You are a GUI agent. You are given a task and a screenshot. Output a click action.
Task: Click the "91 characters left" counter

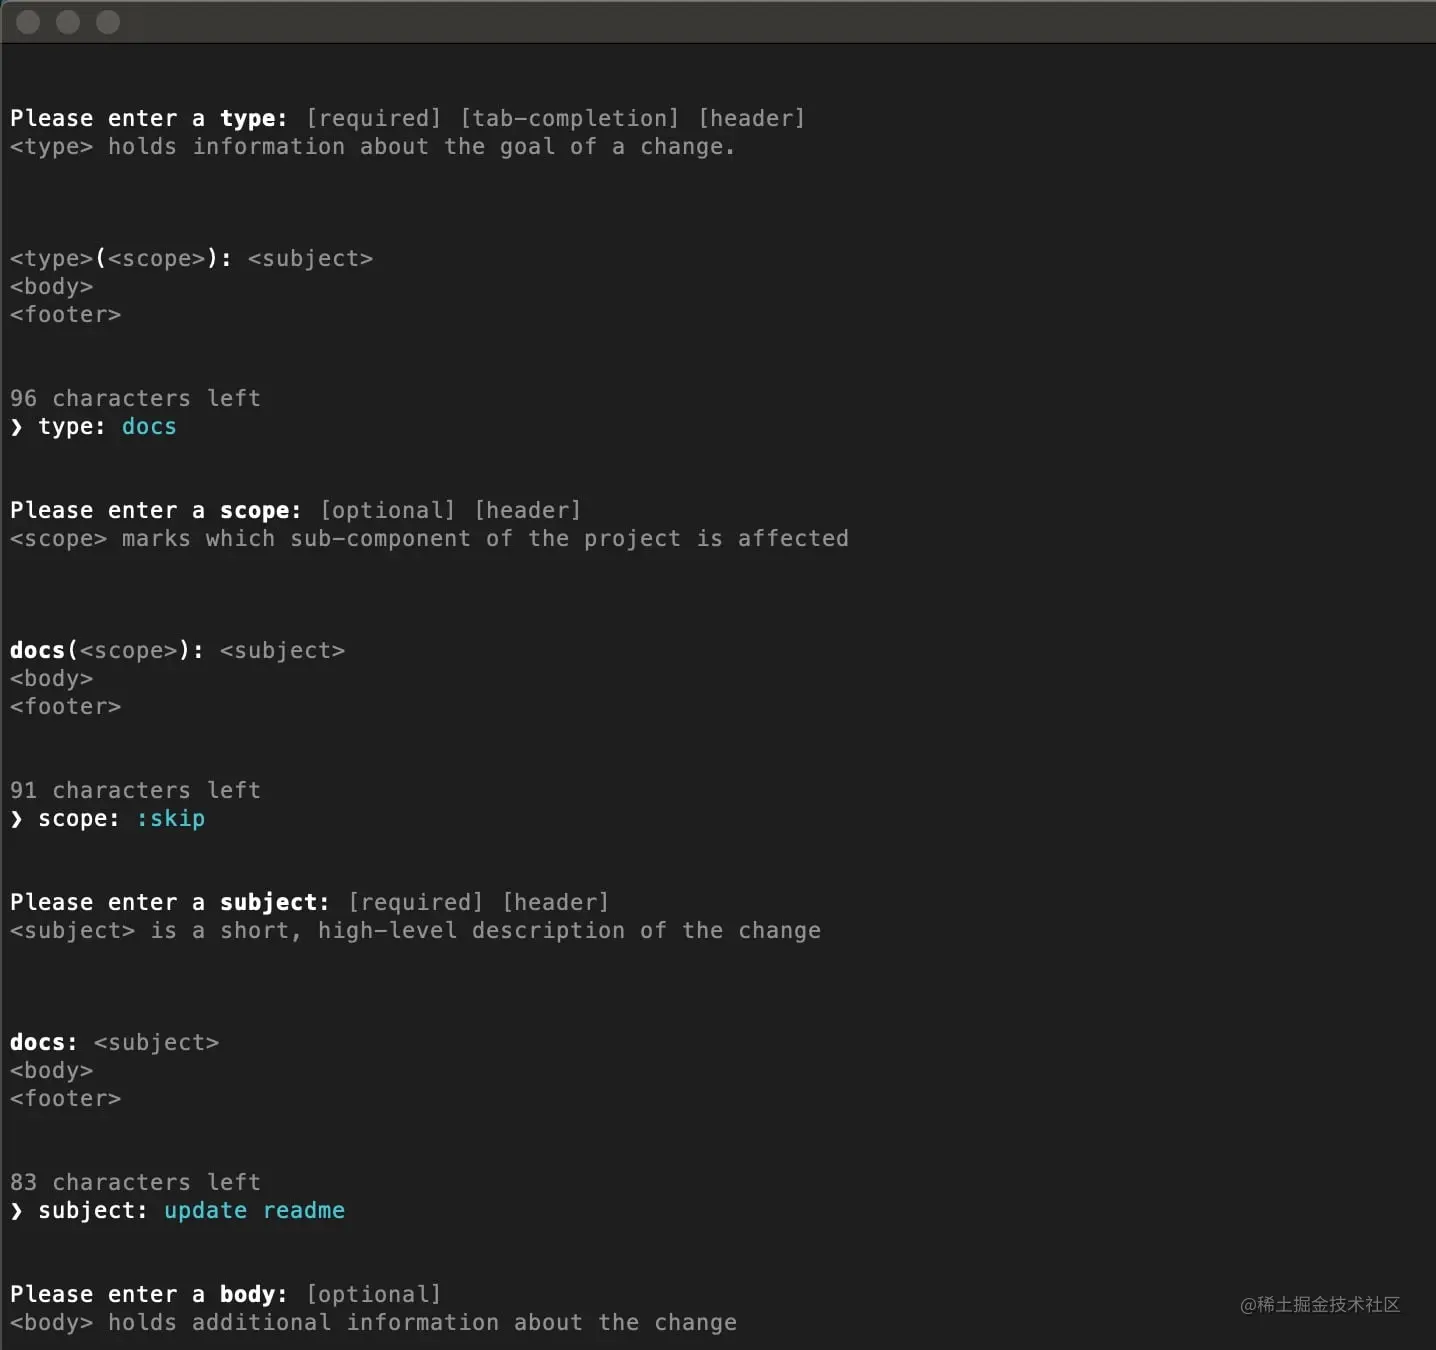(x=136, y=789)
